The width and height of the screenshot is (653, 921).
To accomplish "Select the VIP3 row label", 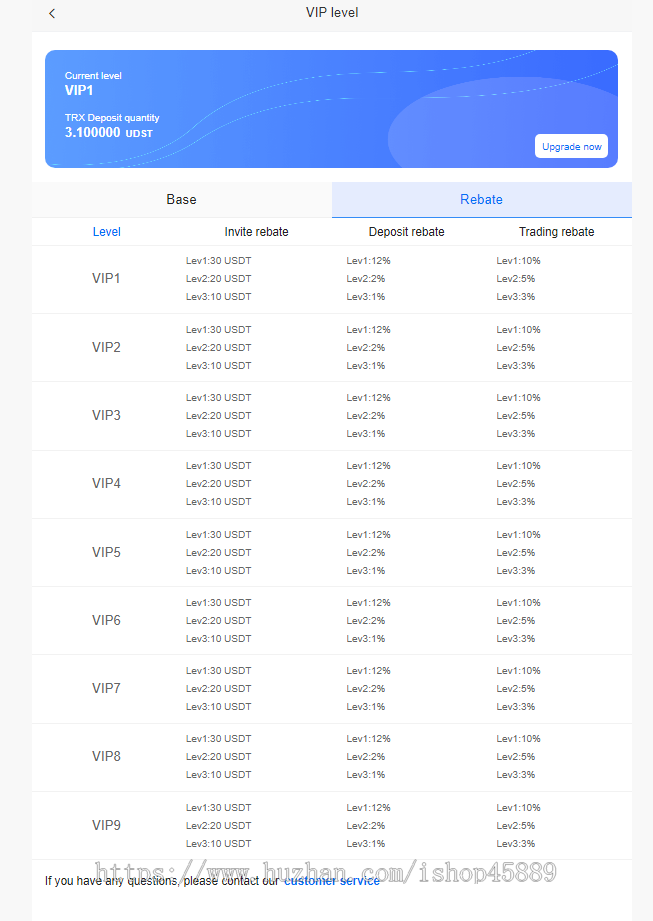I will [106, 416].
